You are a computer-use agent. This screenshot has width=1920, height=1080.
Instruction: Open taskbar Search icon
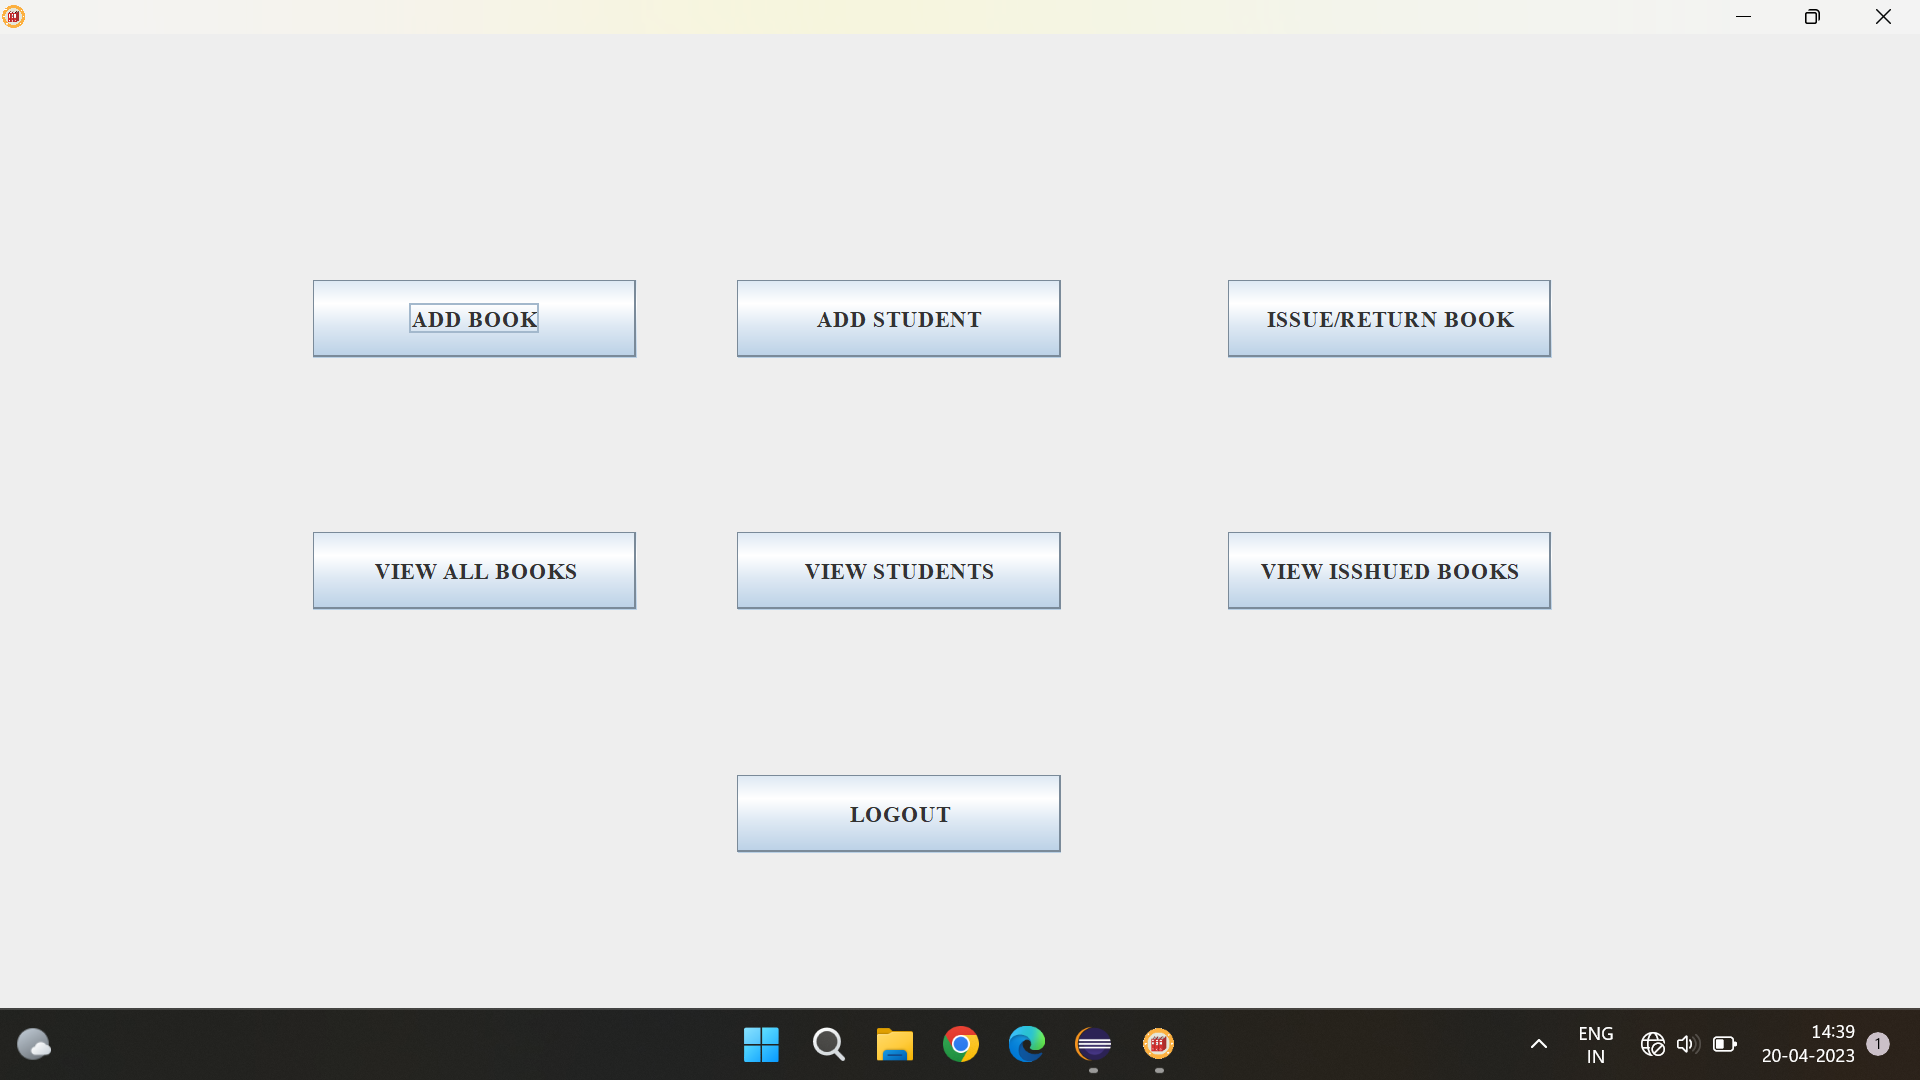click(x=828, y=1044)
